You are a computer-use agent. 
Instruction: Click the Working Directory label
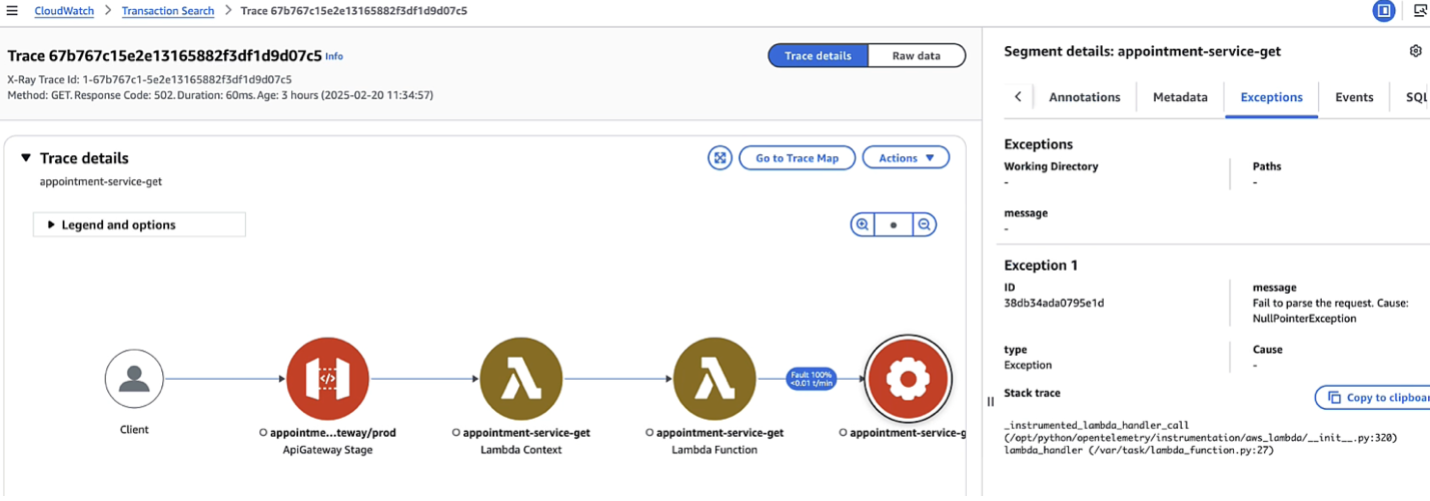[1051, 166]
